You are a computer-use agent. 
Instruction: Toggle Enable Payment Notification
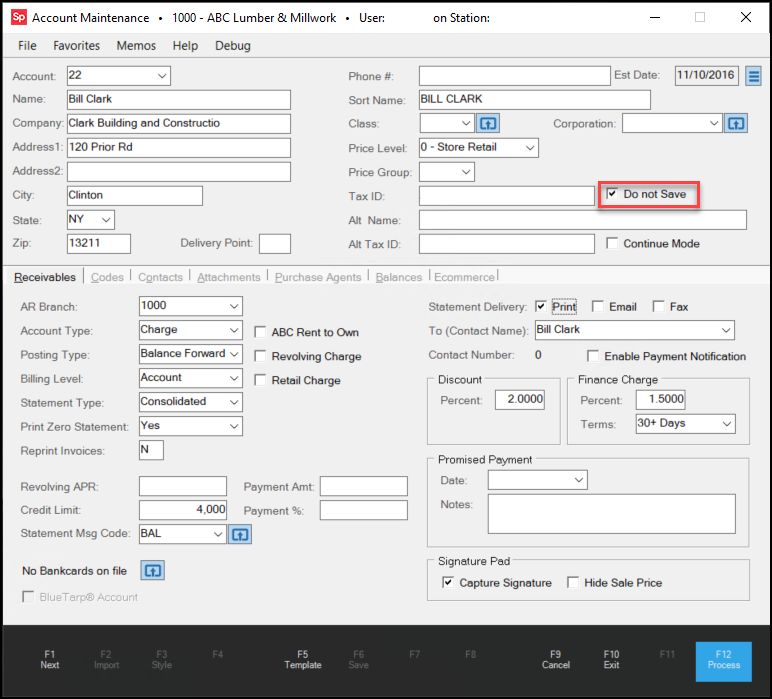(x=593, y=356)
